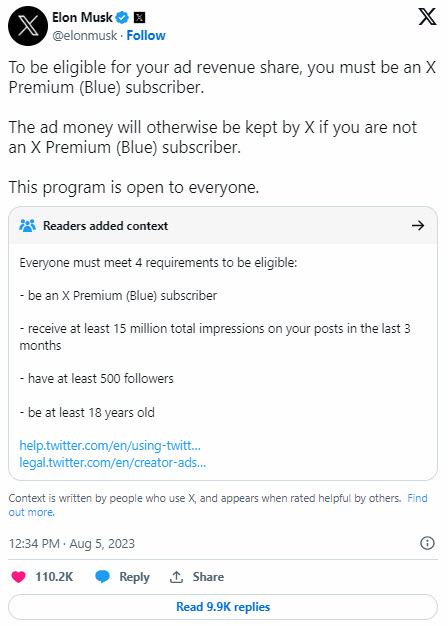
Task: Click the small X affiliate badge beside name
Action: (139, 18)
